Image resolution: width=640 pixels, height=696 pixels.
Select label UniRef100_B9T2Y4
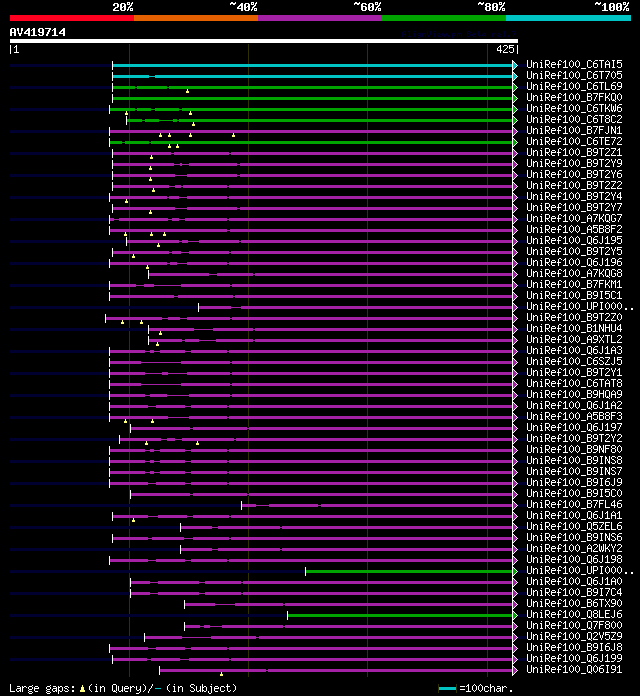574,196
